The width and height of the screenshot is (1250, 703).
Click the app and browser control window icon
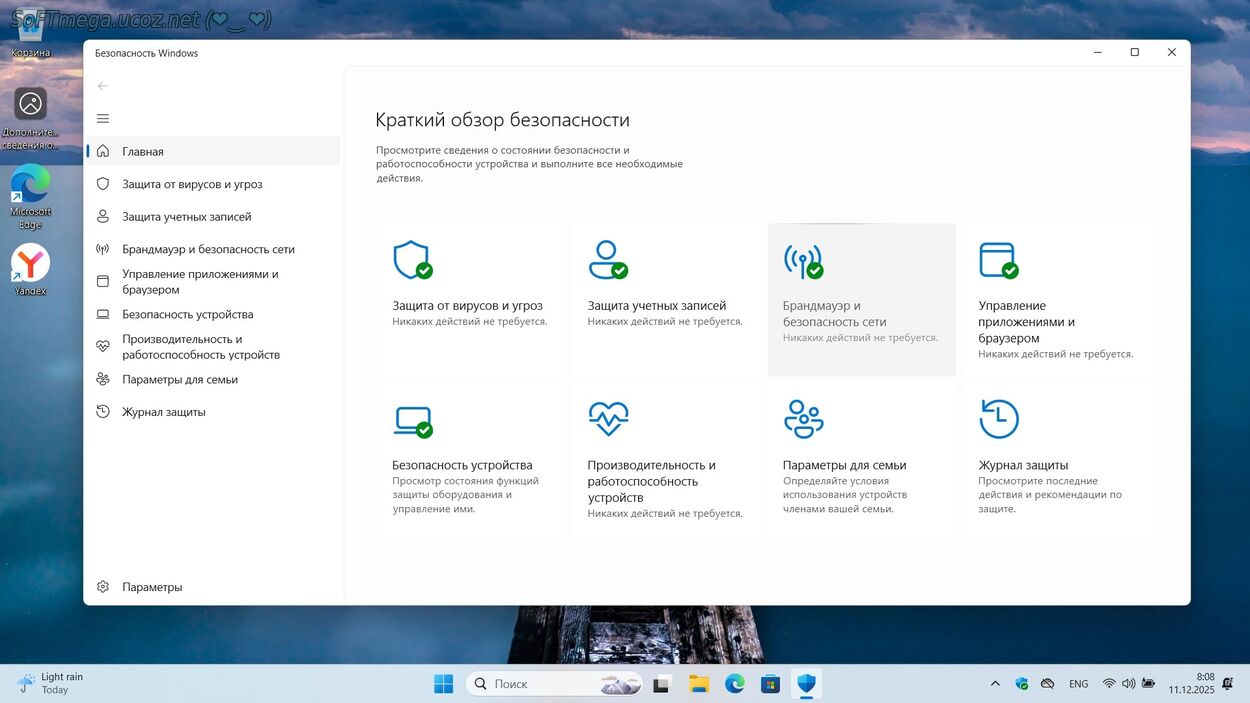click(997, 260)
